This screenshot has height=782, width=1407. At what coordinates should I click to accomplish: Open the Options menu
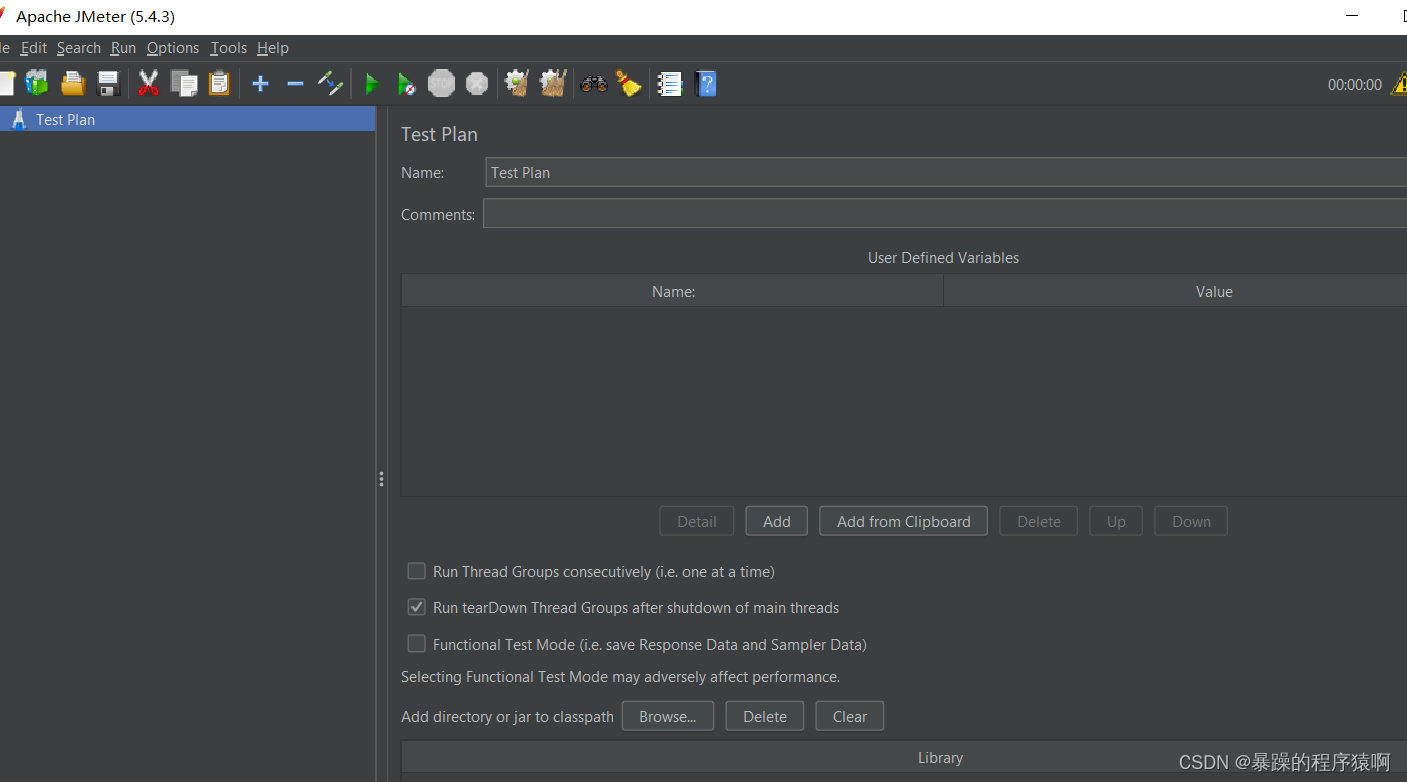(x=173, y=48)
